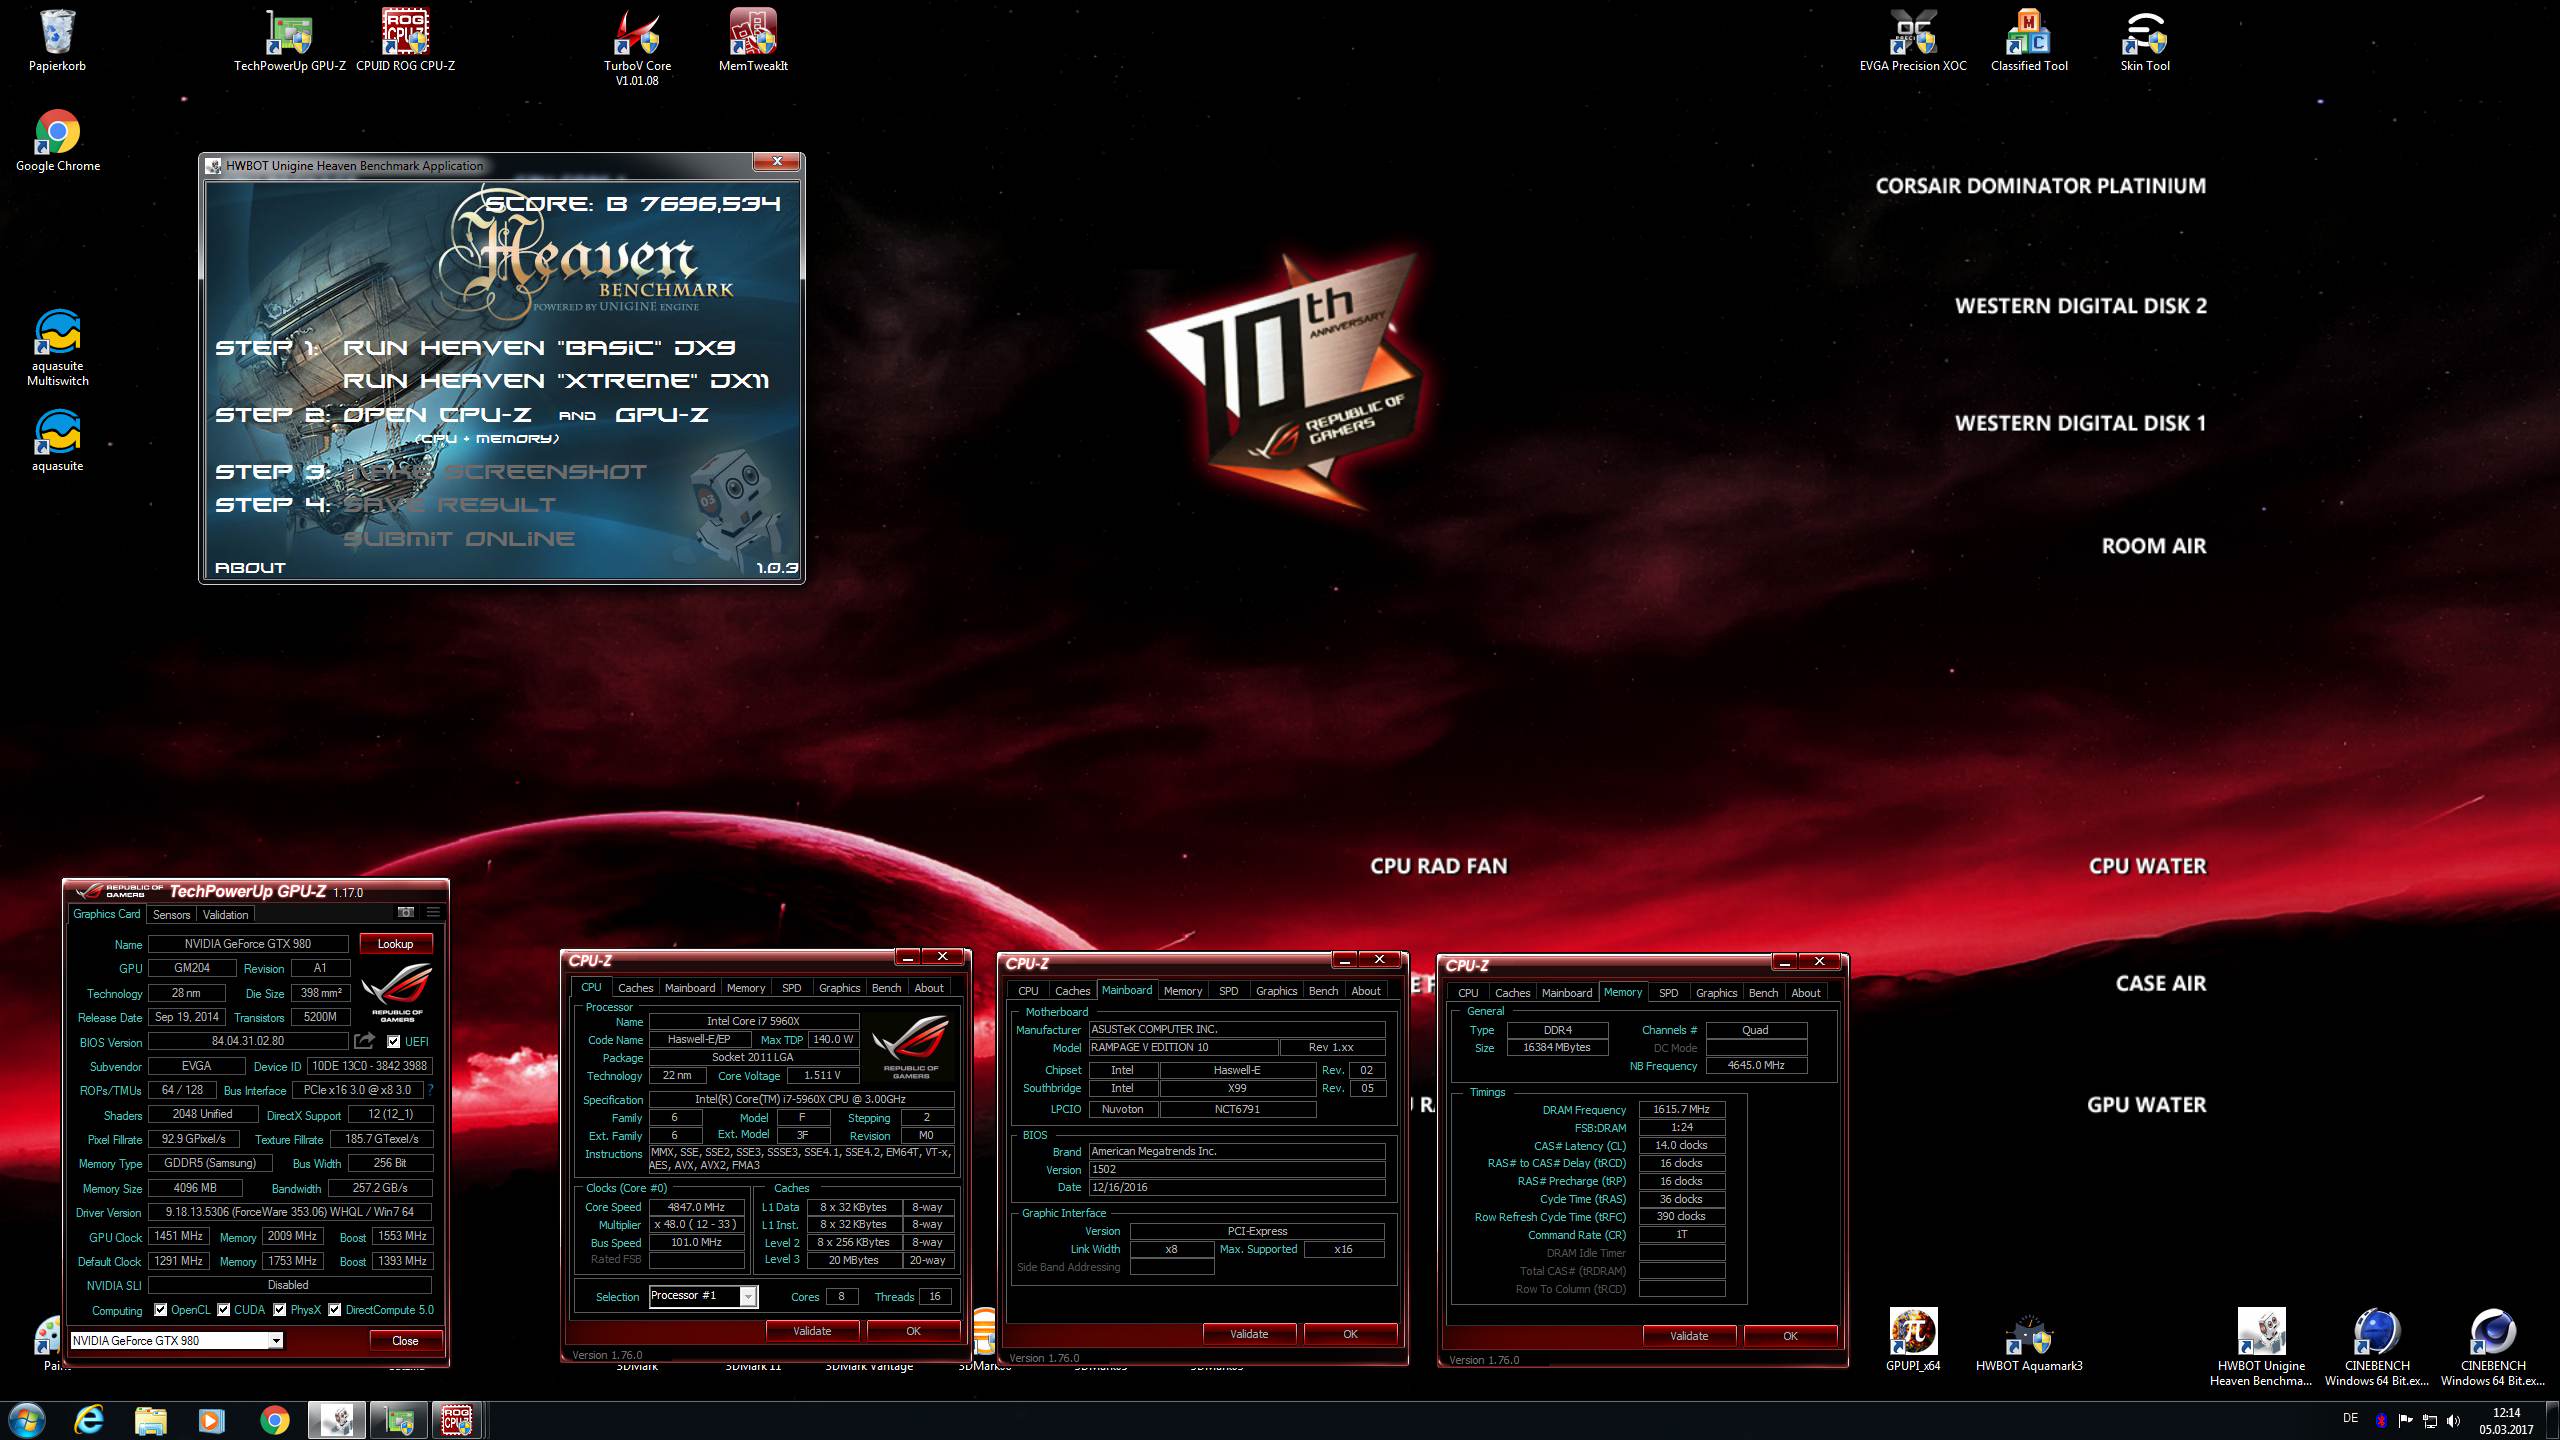Click Save Result in Heaven Step 4
The width and height of the screenshot is (2560, 1440).
[x=449, y=504]
